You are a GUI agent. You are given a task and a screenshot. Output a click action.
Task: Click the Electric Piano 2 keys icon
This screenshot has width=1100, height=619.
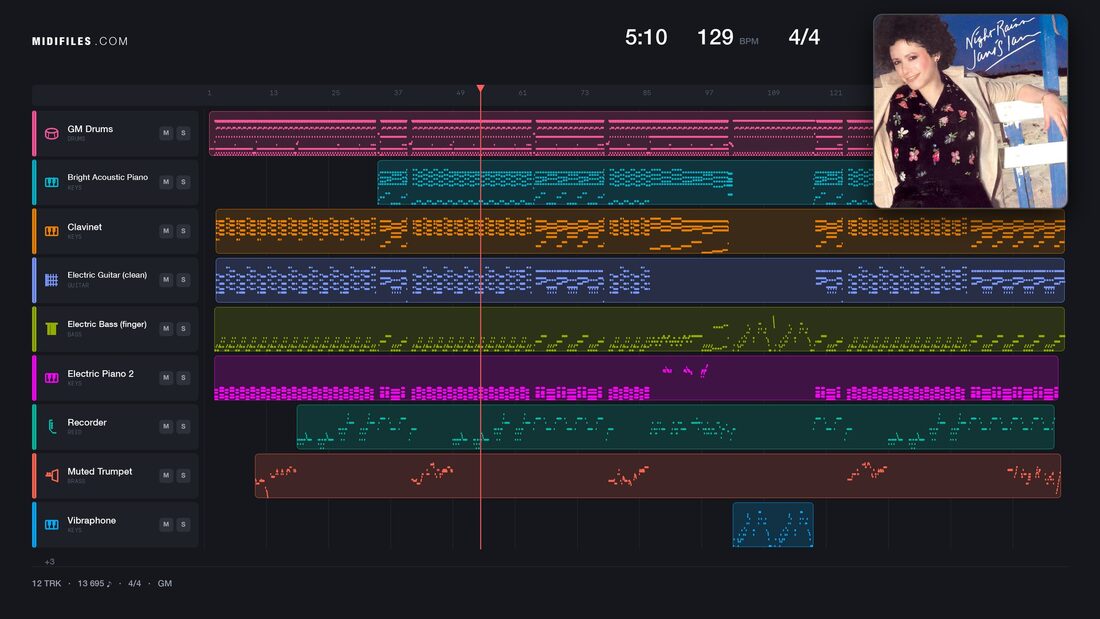coord(51,378)
